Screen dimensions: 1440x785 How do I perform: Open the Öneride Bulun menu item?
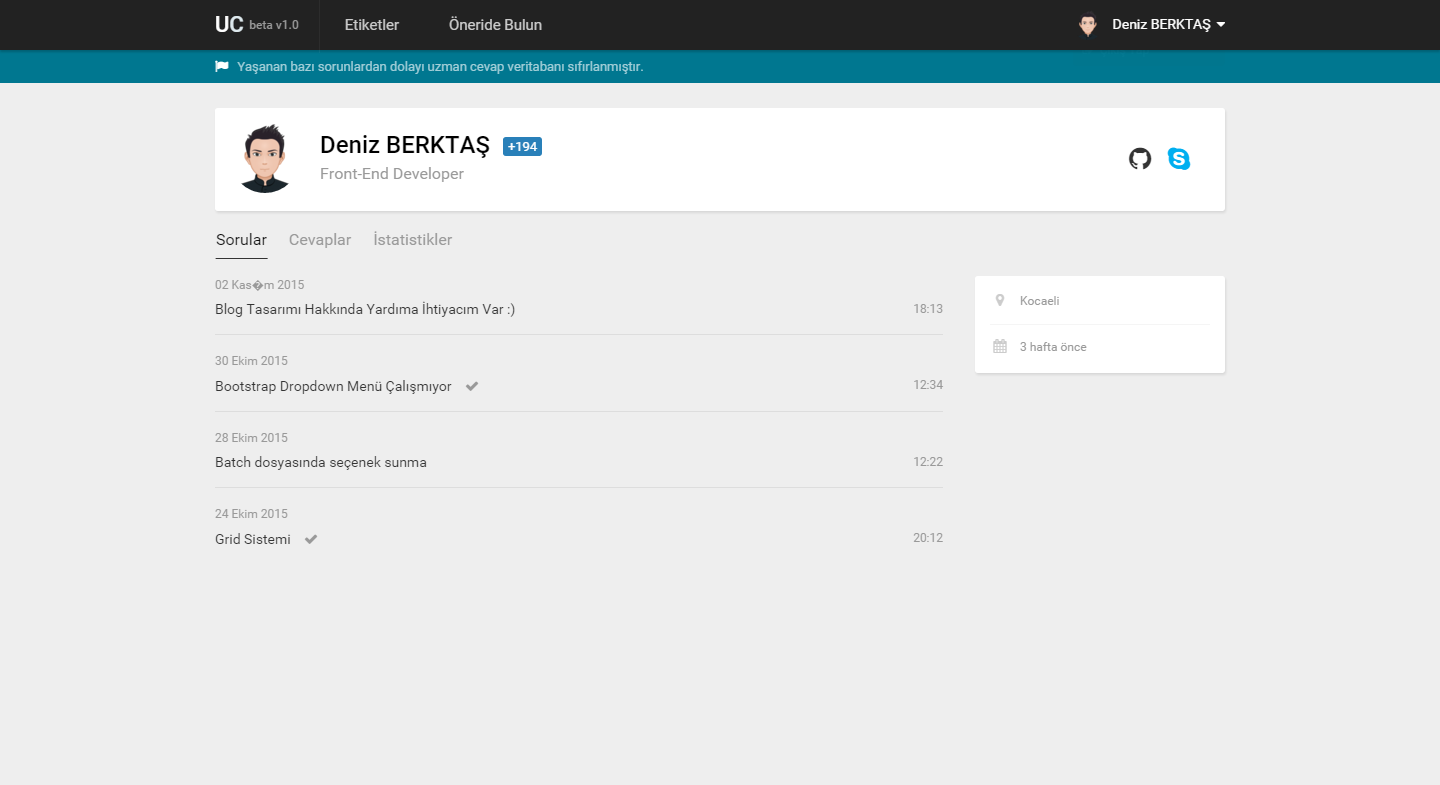pos(496,25)
